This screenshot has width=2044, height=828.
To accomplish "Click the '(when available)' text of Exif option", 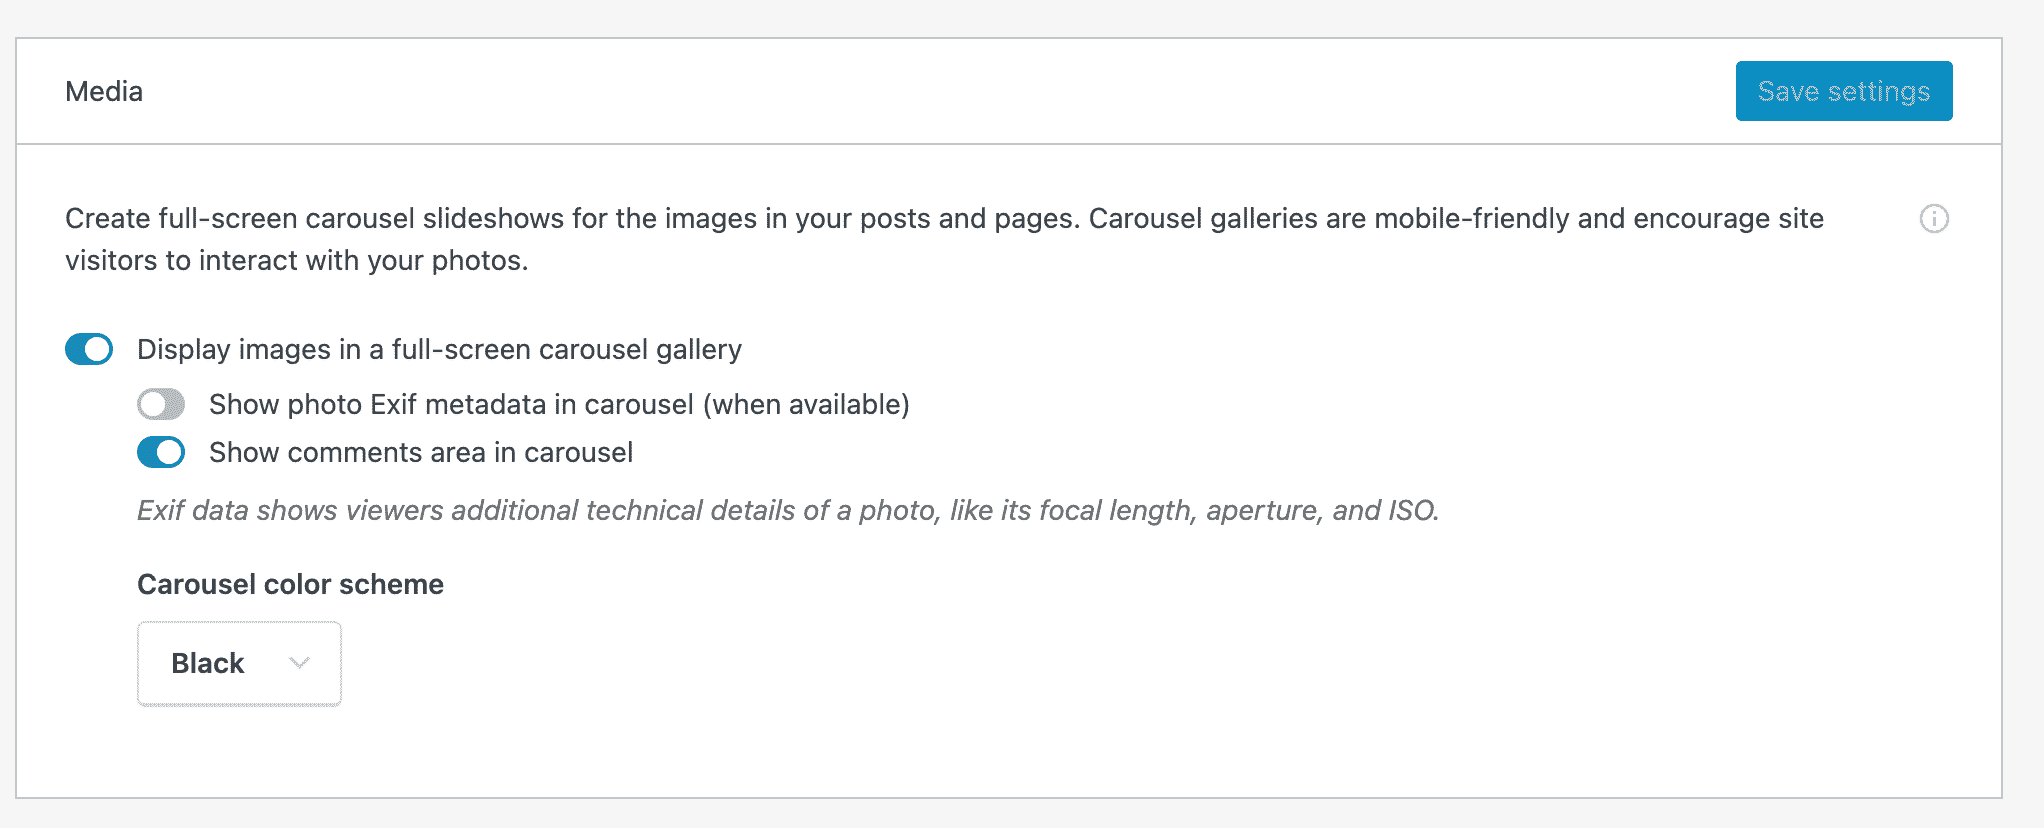I will (x=806, y=404).
